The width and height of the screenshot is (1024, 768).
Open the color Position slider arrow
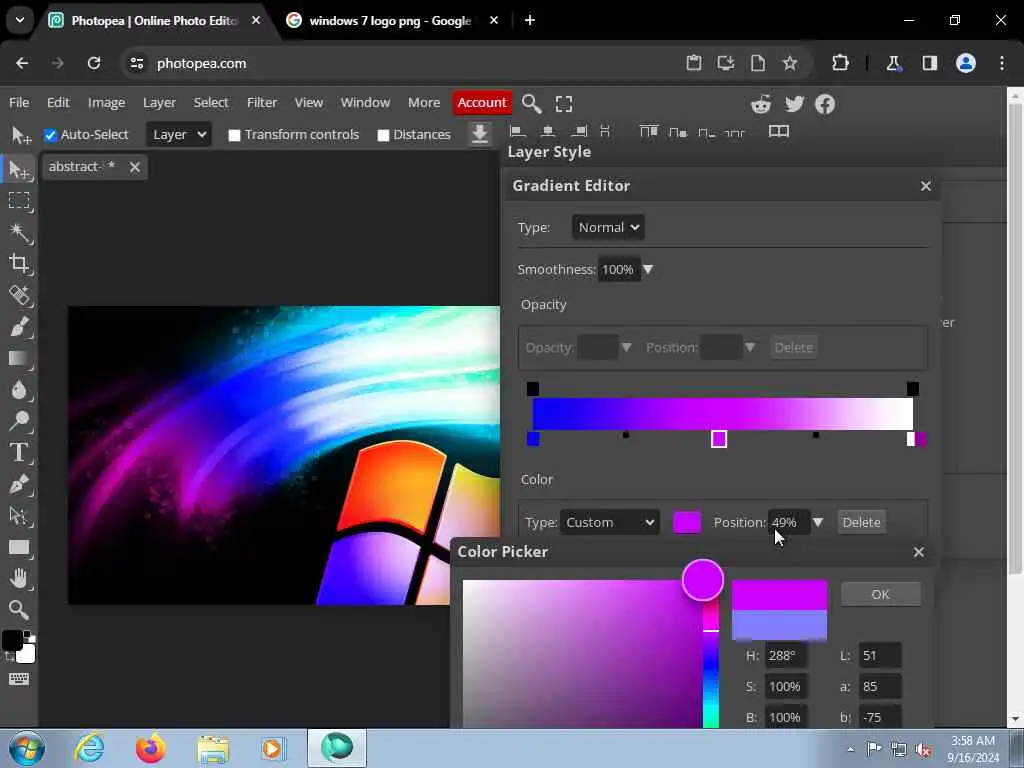click(x=818, y=522)
